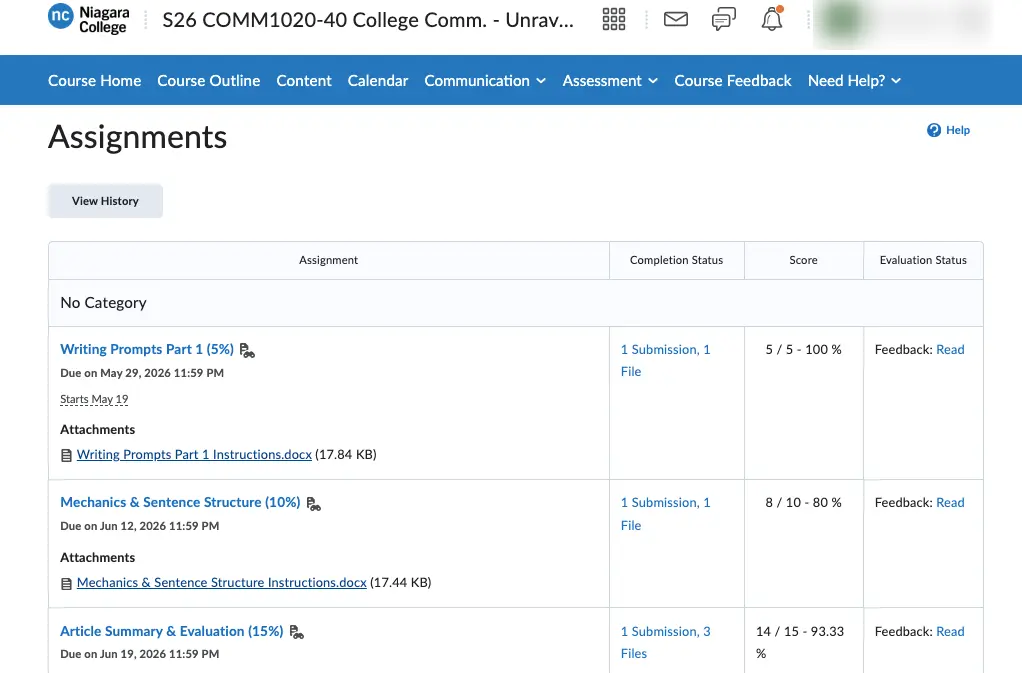Click document icon next to Writing Prompts attachment

coord(66,455)
